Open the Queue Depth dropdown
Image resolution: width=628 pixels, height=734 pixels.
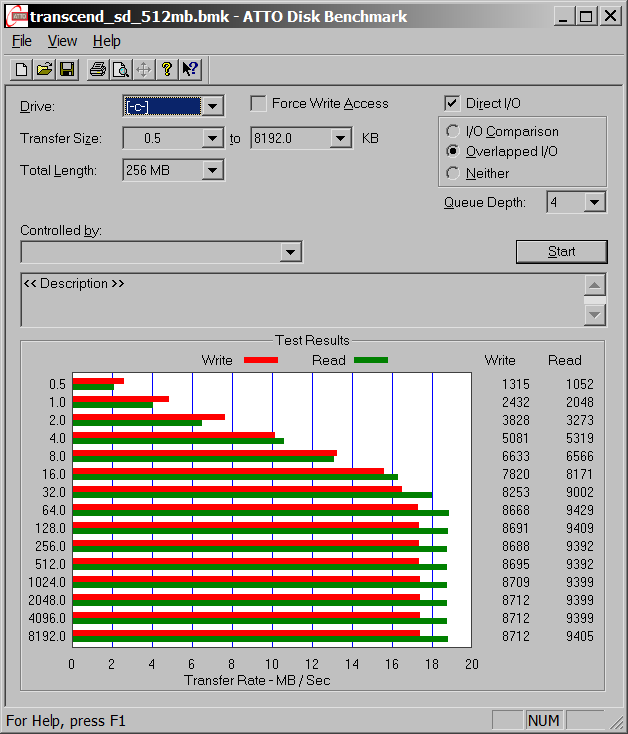(x=595, y=202)
